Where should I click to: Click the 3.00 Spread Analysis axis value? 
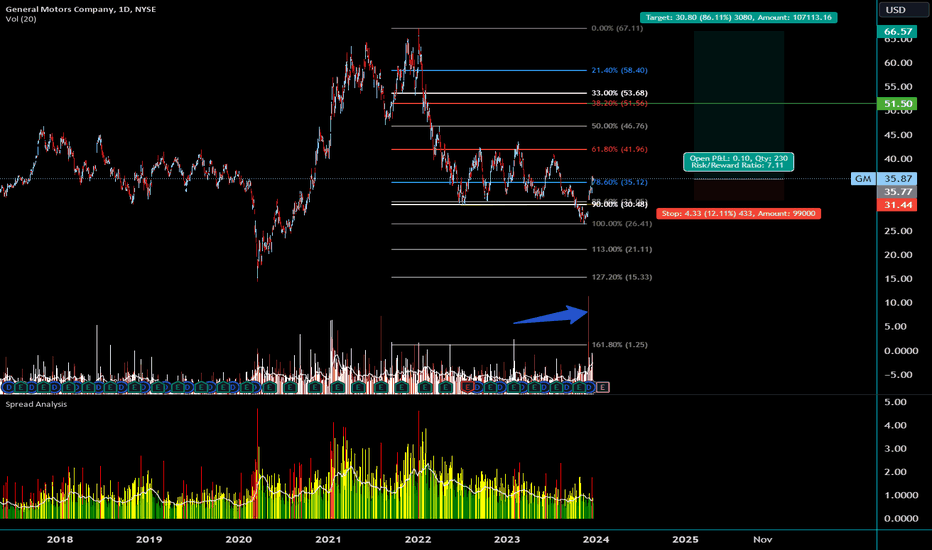[896, 448]
